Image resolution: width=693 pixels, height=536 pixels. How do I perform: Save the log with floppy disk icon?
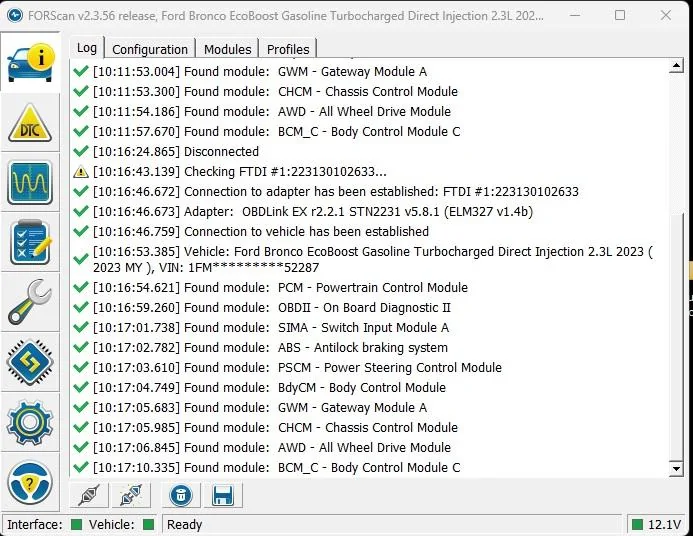click(223, 495)
